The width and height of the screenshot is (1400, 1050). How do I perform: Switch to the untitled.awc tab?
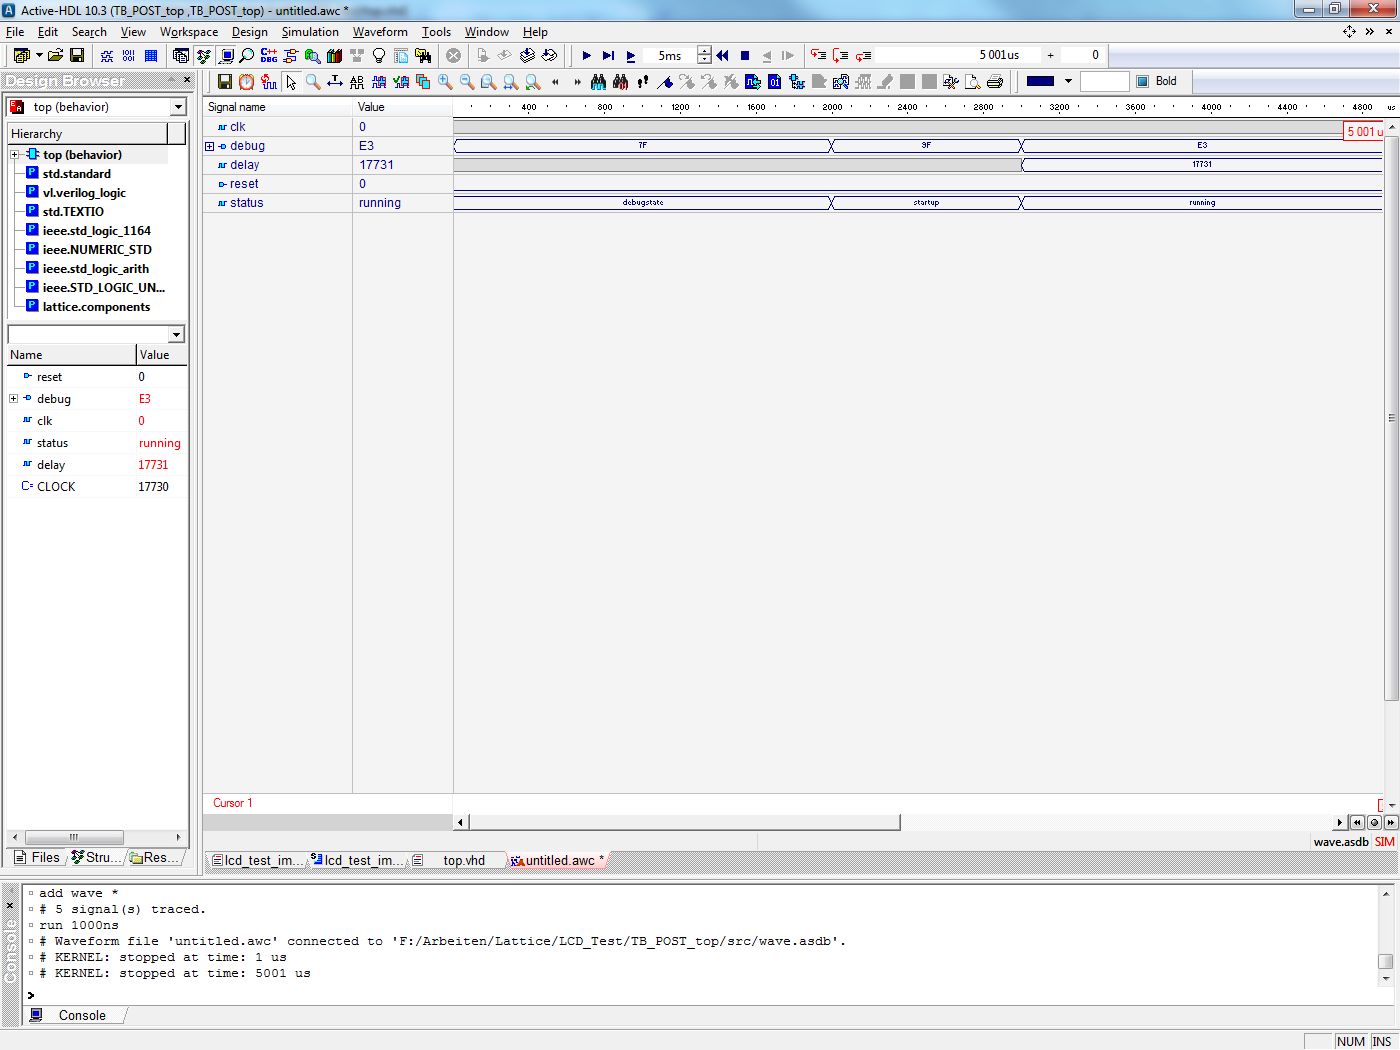[558, 860]
